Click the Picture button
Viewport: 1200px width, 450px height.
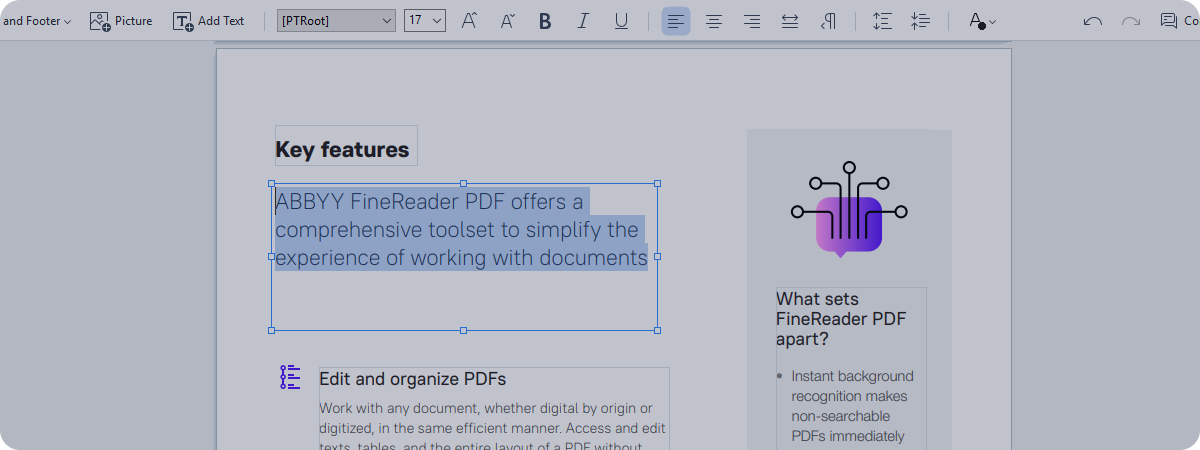(x=121, y=21)
